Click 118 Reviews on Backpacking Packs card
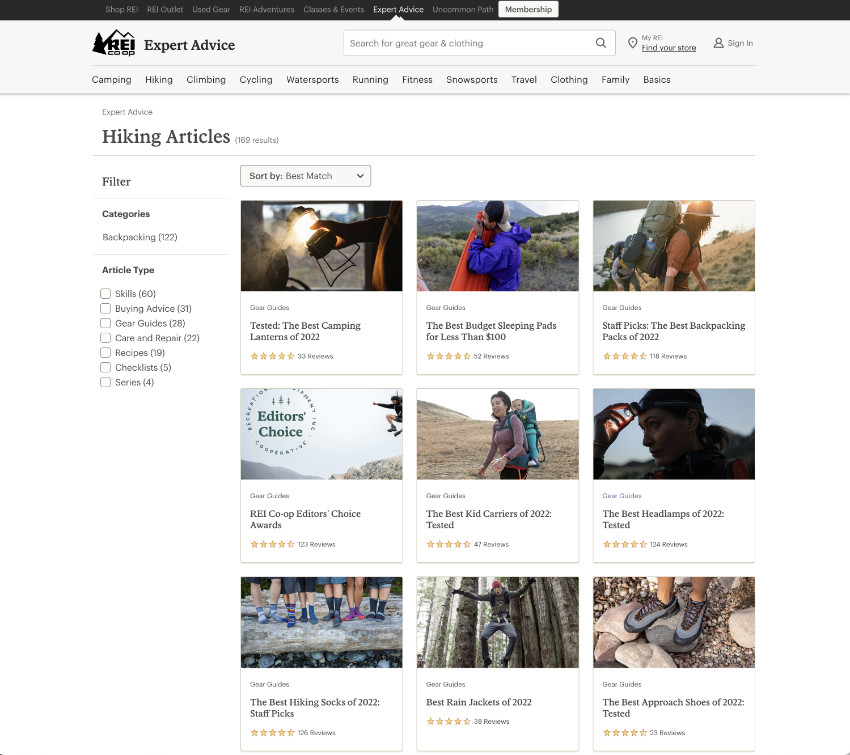This screenshot has height=755, width=850. pyautogui.click(x=668, y=356)
